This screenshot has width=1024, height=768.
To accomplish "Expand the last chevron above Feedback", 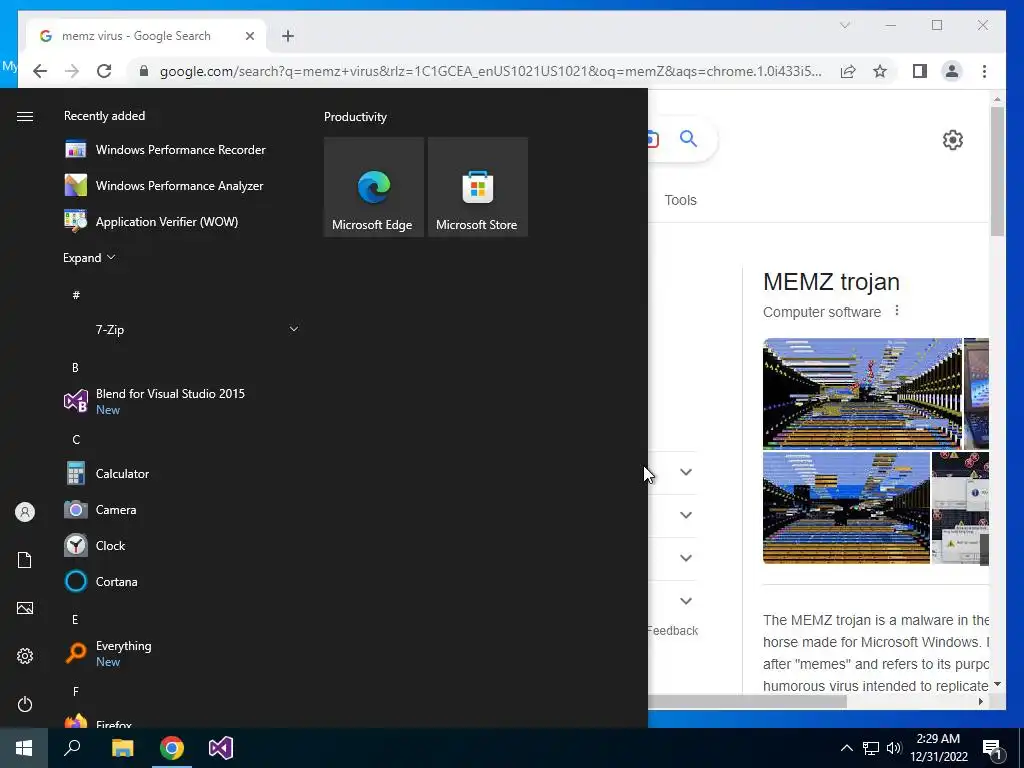I will click(686, 601).
